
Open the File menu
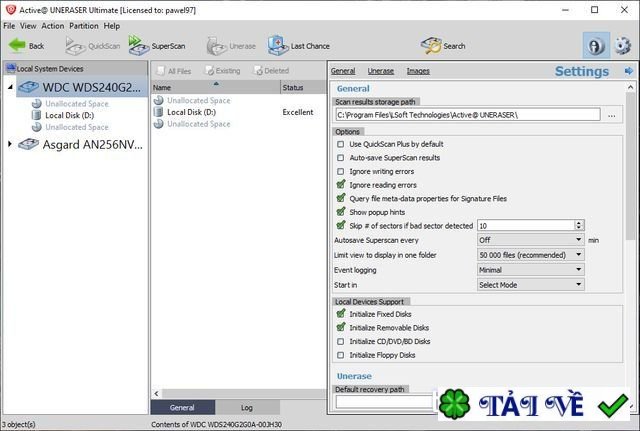tap(9, 26)
